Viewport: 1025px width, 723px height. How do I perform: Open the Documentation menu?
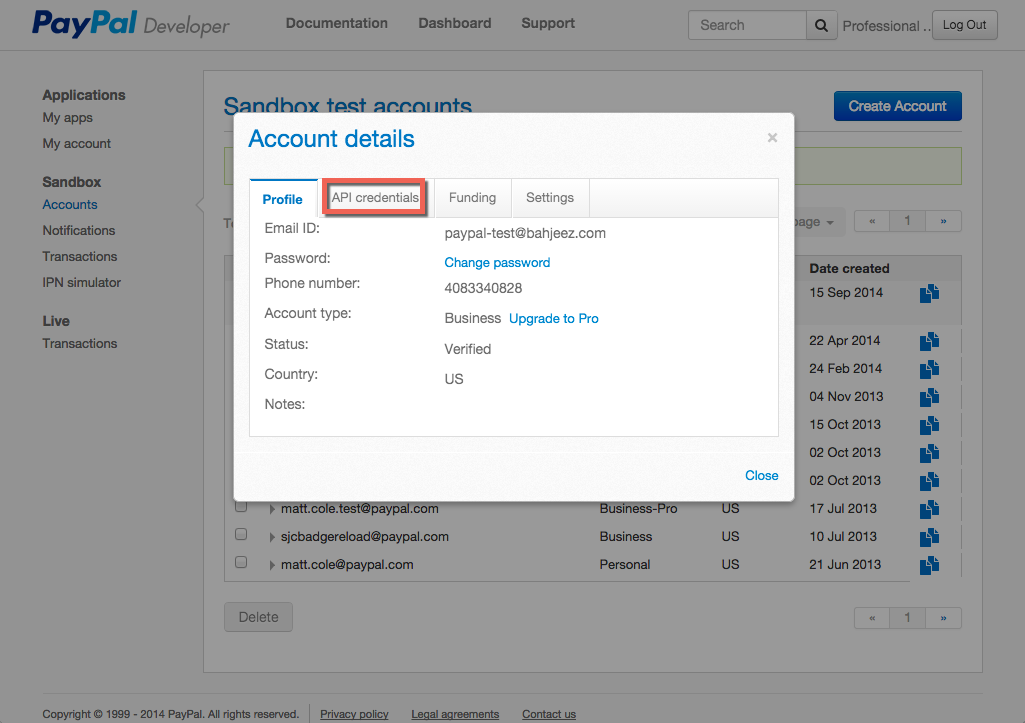(337, 24)
